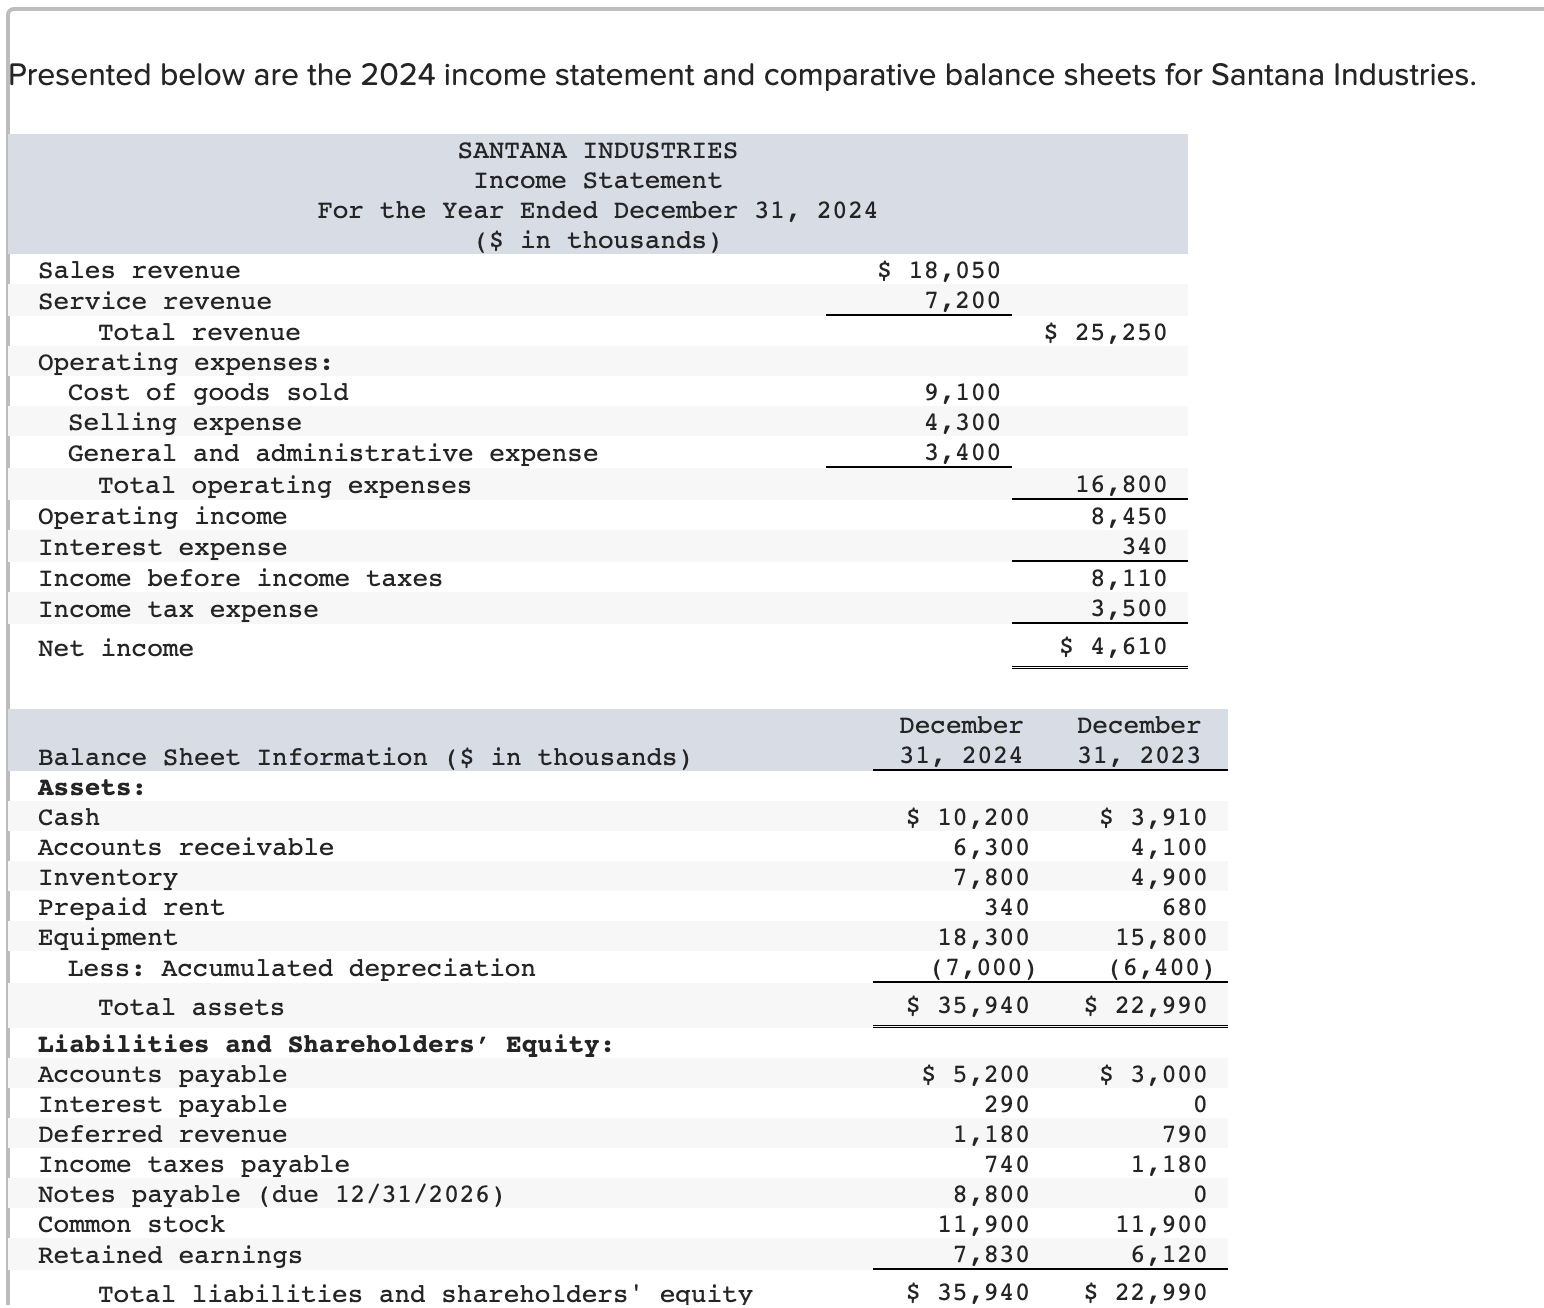1544x1308 pixels.
Task: Click the 'Accounts receivable' label
Action: click(x=186, y=848)
